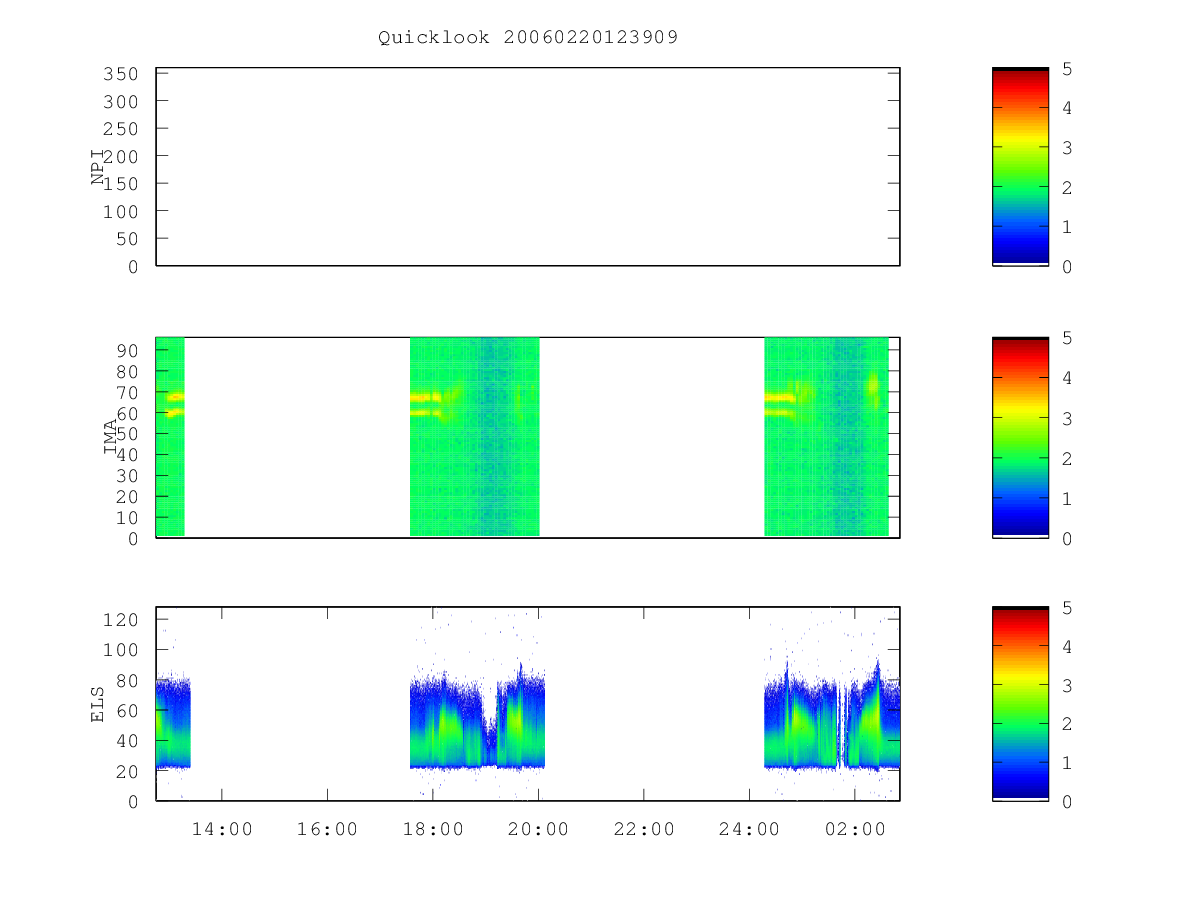Click the 18:00 time axis label
Image resolution: width=1200 pixels, height=900 pixels.
(x=433, y=829)
